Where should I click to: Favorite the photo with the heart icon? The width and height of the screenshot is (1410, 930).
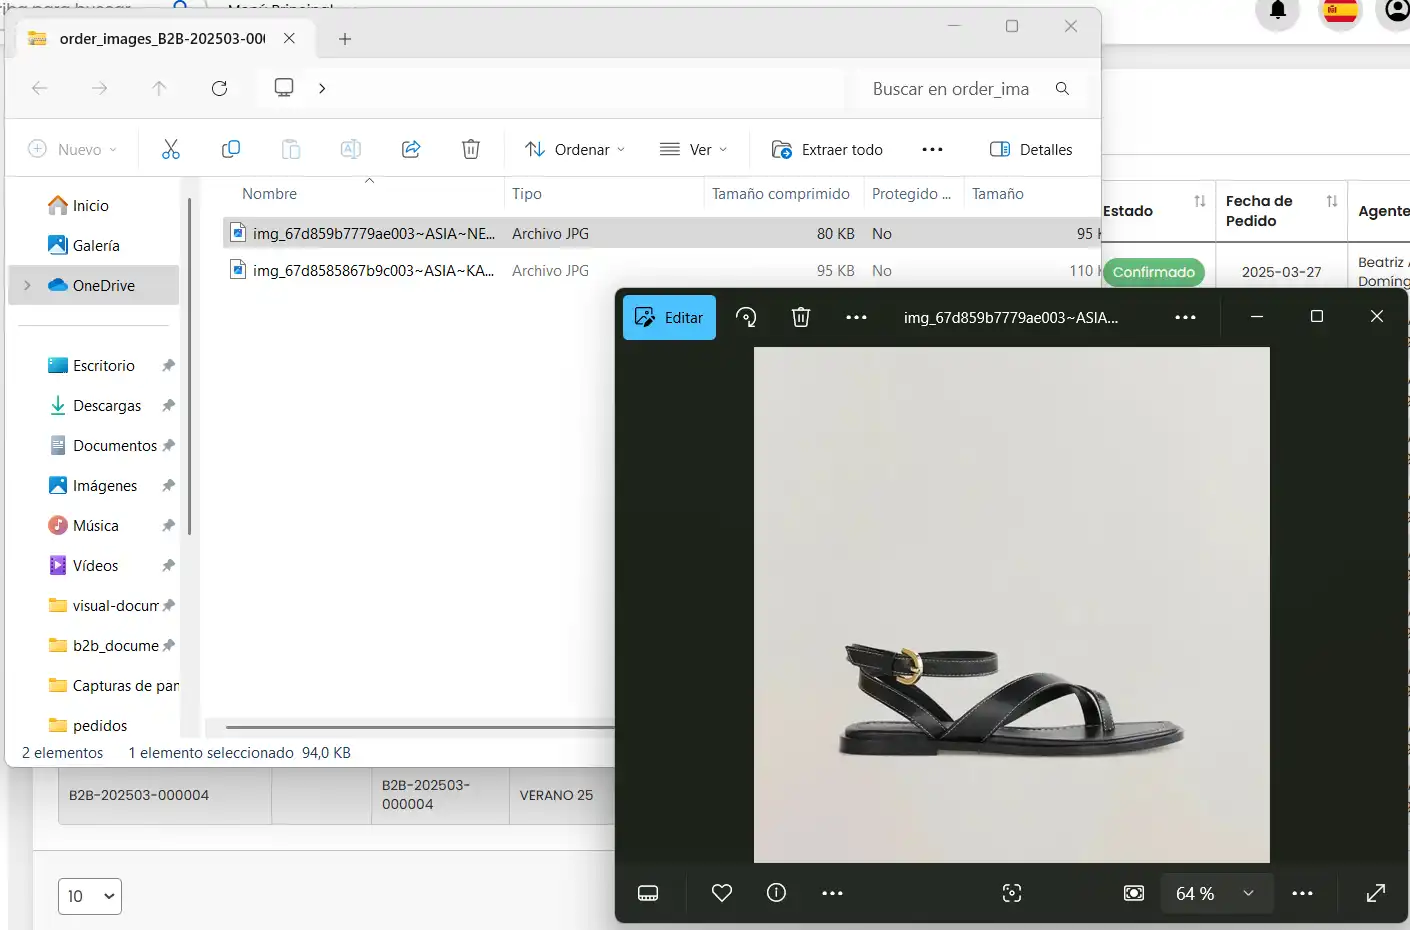[721, 893]
